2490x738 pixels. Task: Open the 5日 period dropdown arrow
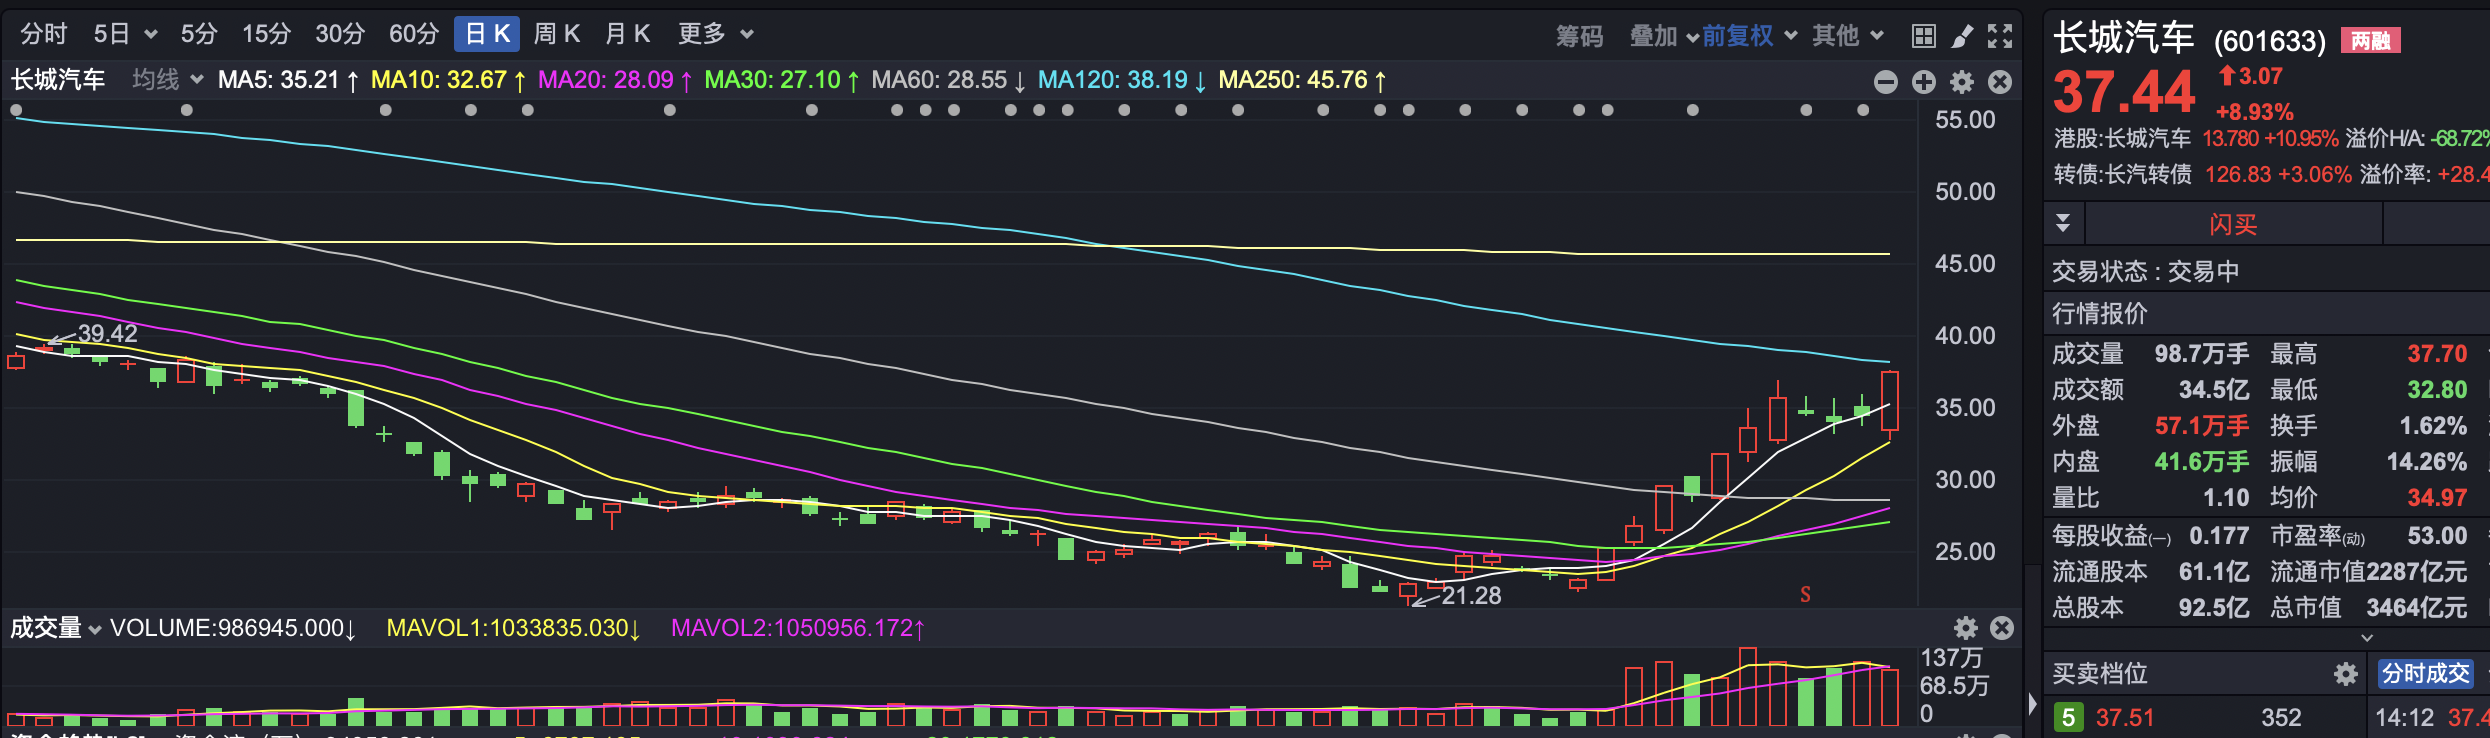click(x=151, y=34)
